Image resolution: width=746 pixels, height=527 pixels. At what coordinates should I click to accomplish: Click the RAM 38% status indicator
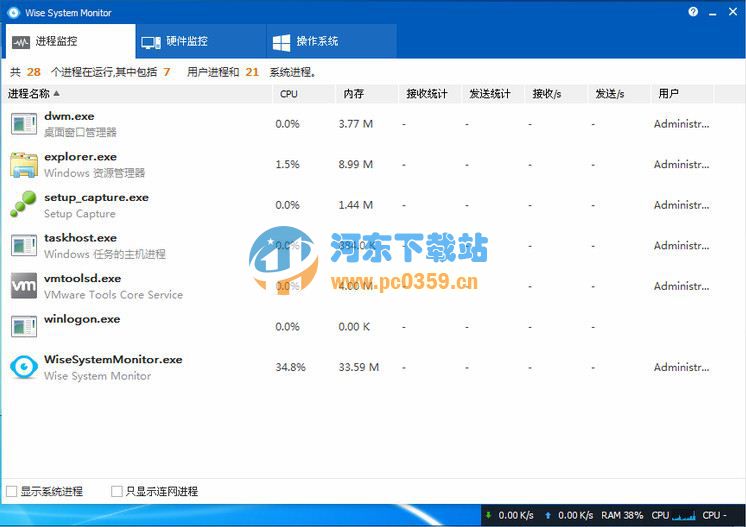click(622, 516)
